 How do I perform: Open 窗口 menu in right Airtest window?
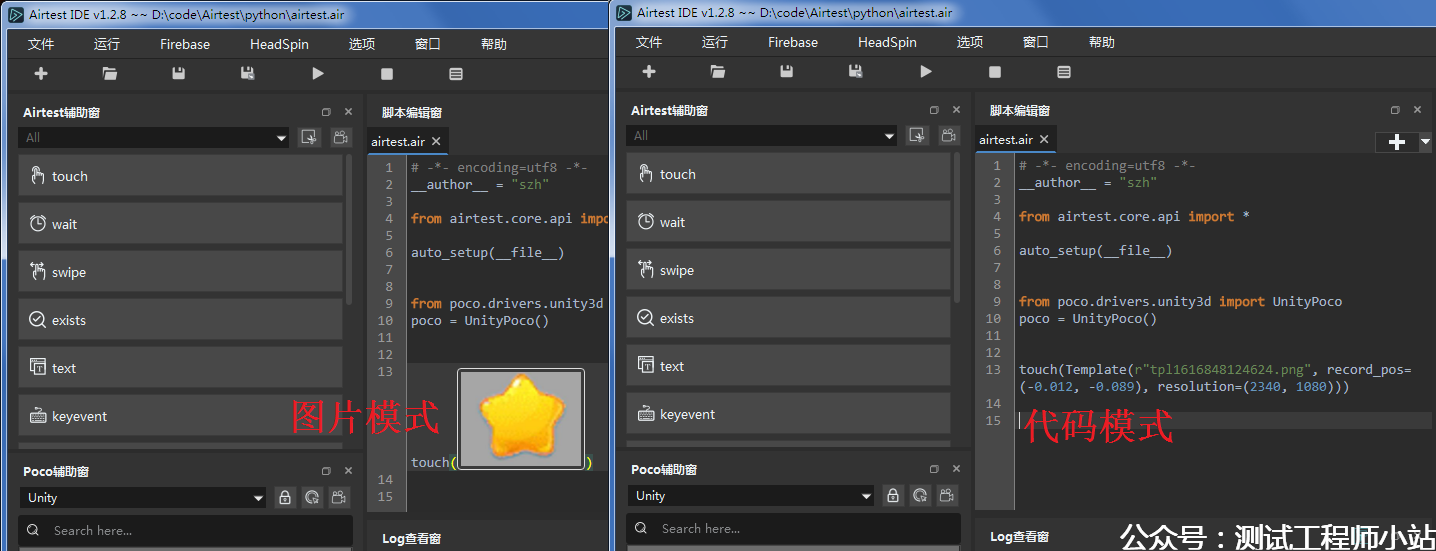[x=1036, y=42]
